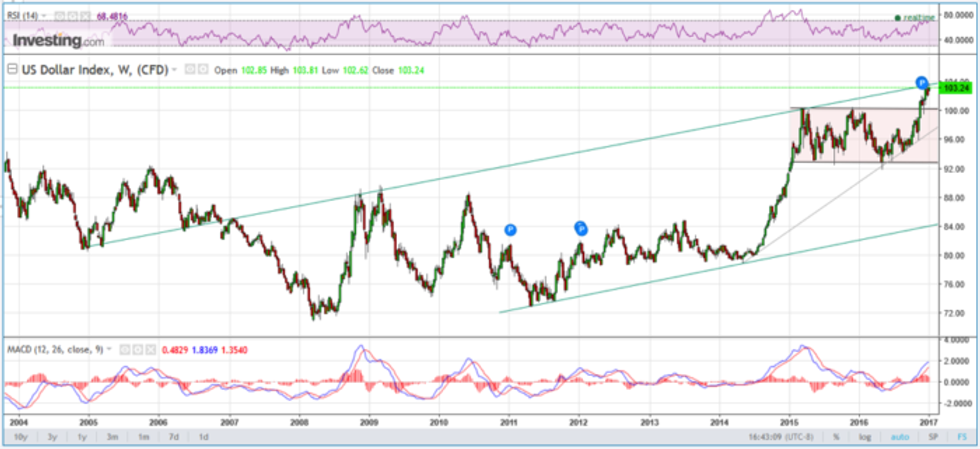
Task: Click second icon beside US Dollar Index title
Action: click(201, 69)
